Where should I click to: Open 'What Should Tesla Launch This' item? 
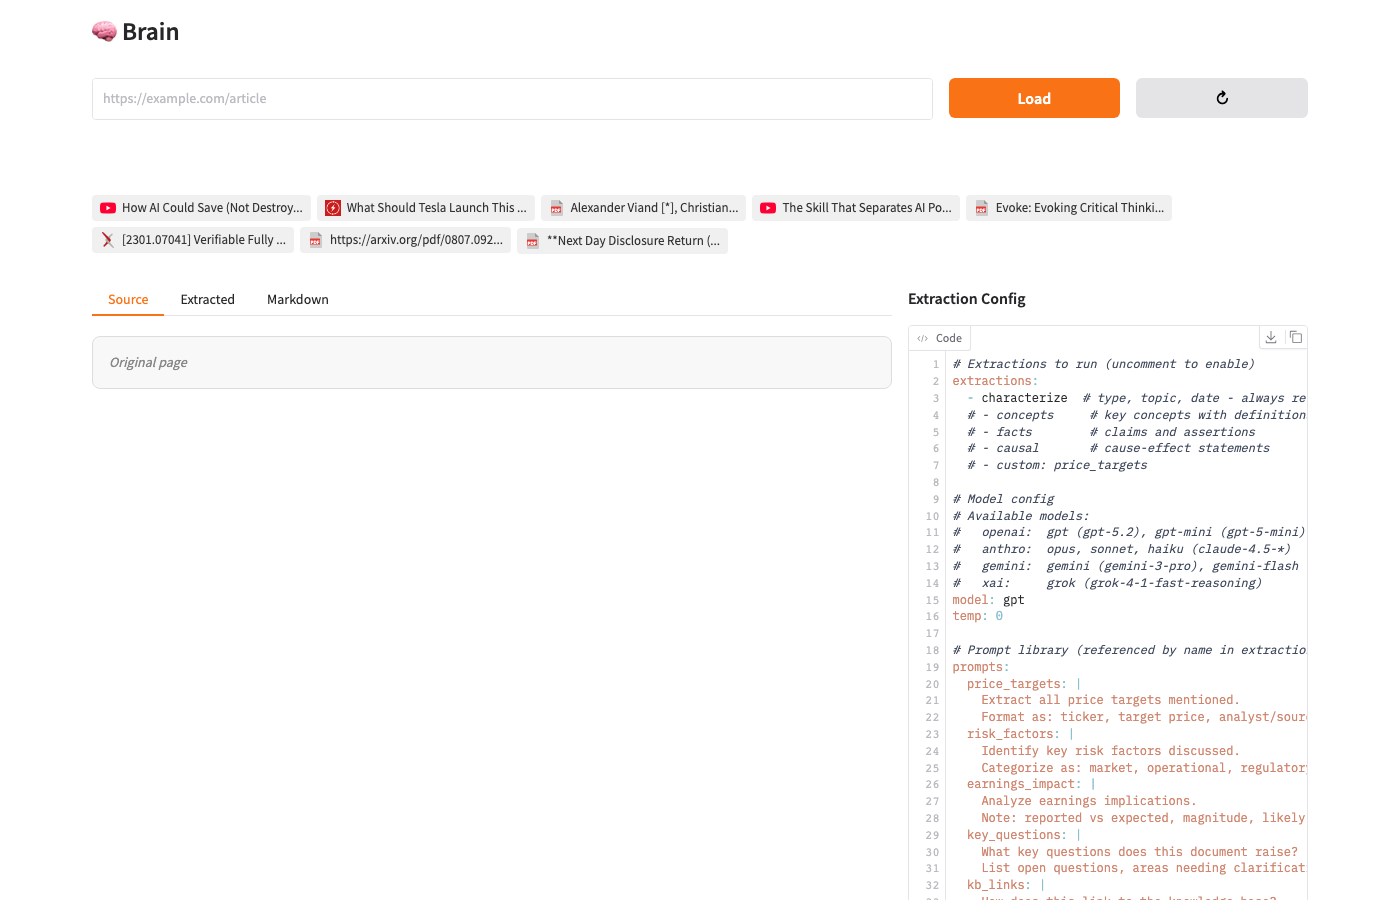pyautogui.click(x=426, y=208)
